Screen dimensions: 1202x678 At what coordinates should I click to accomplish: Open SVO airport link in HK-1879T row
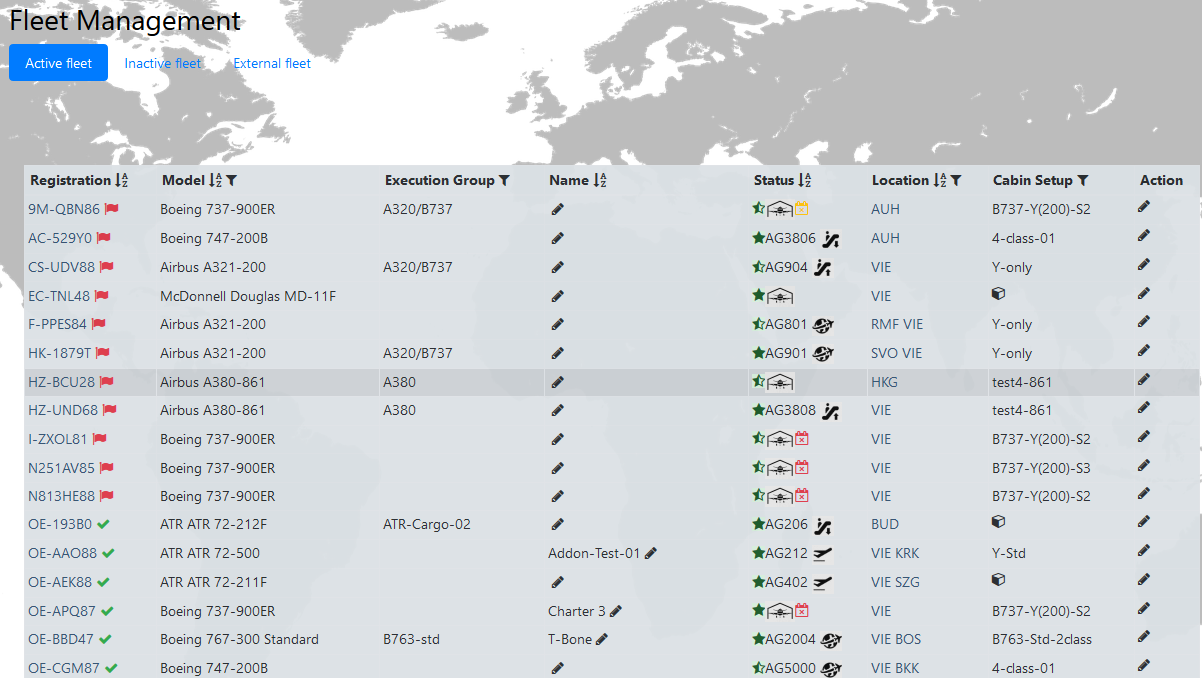885,353
